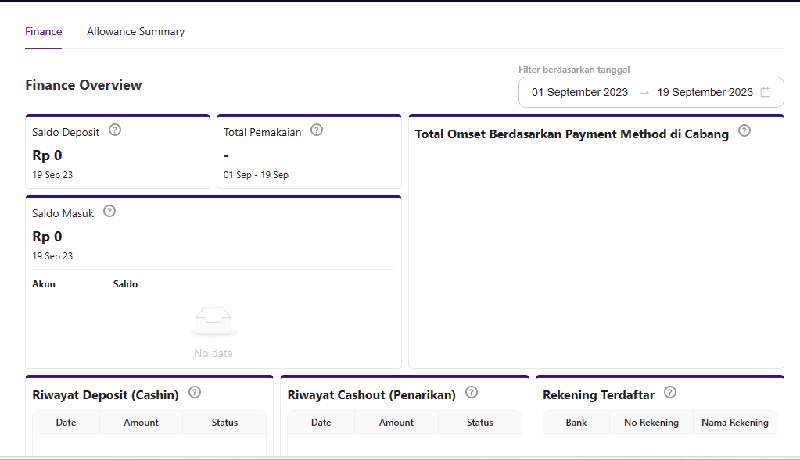The image size is (800, 460).
Task: Click help icon beside Total Omset title
Action: pos(744,131)
